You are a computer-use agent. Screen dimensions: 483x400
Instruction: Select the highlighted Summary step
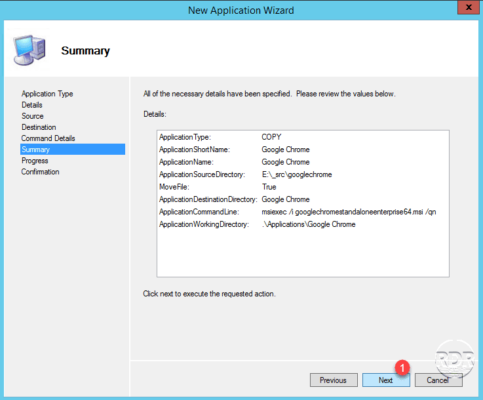pyautogui.click(x=73, y=149)
